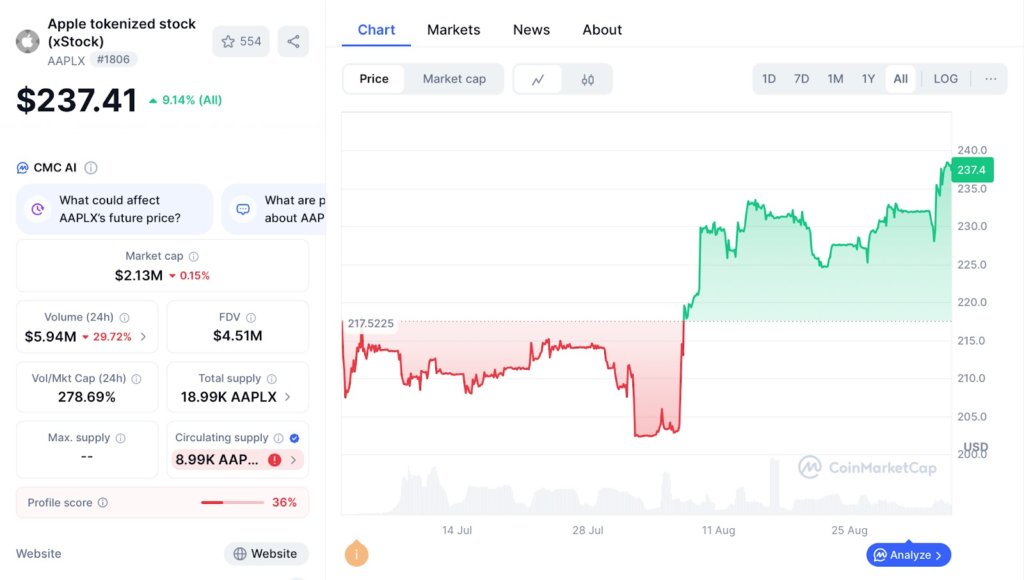The image size is (1024, 580).
Task: Enable LOG scale on chart
Action: (x=945, y=79)
